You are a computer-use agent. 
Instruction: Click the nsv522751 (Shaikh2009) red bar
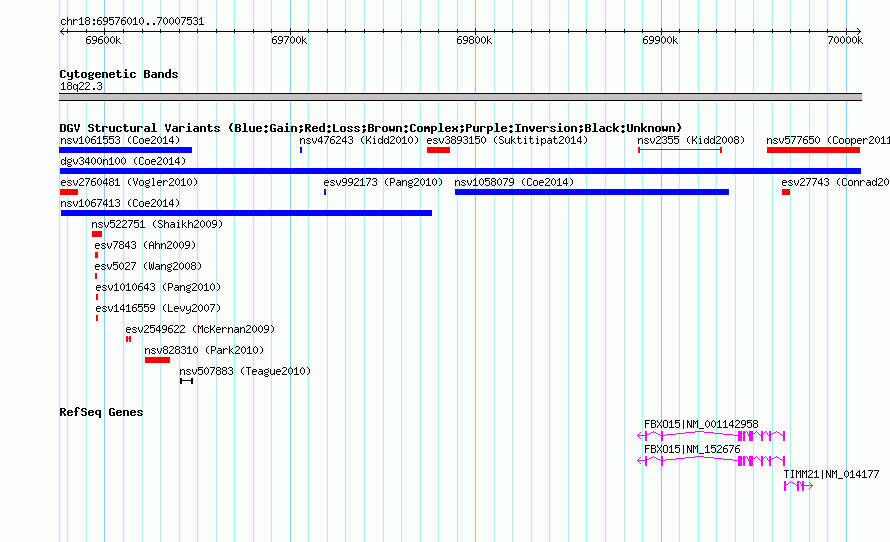coord(97,234)
